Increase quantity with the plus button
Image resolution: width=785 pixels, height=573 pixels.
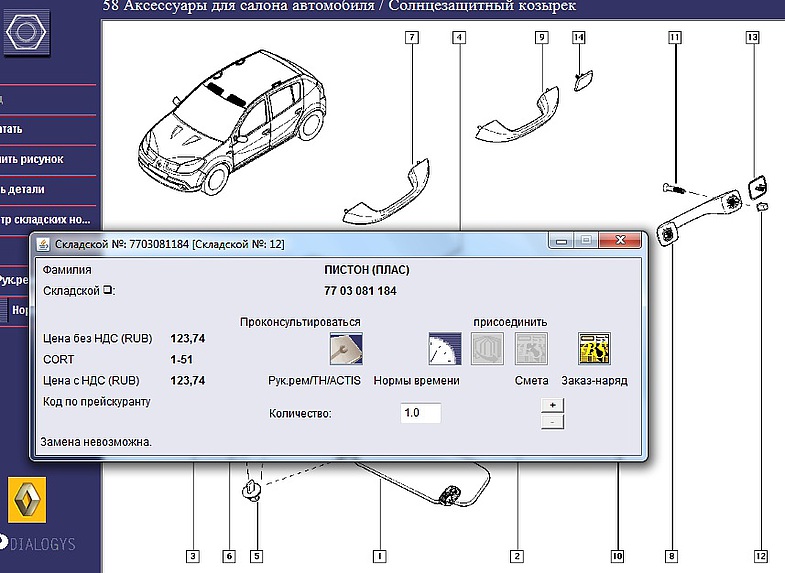point(551,405)
